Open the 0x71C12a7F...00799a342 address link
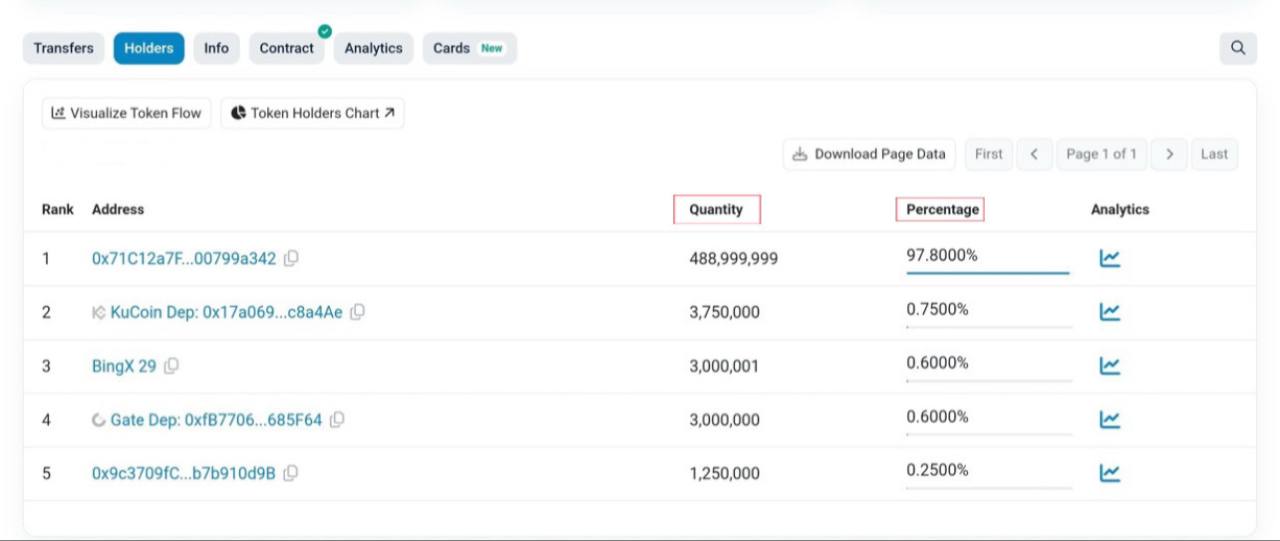Screen dimensions: 1280x541 pos(184,258)
